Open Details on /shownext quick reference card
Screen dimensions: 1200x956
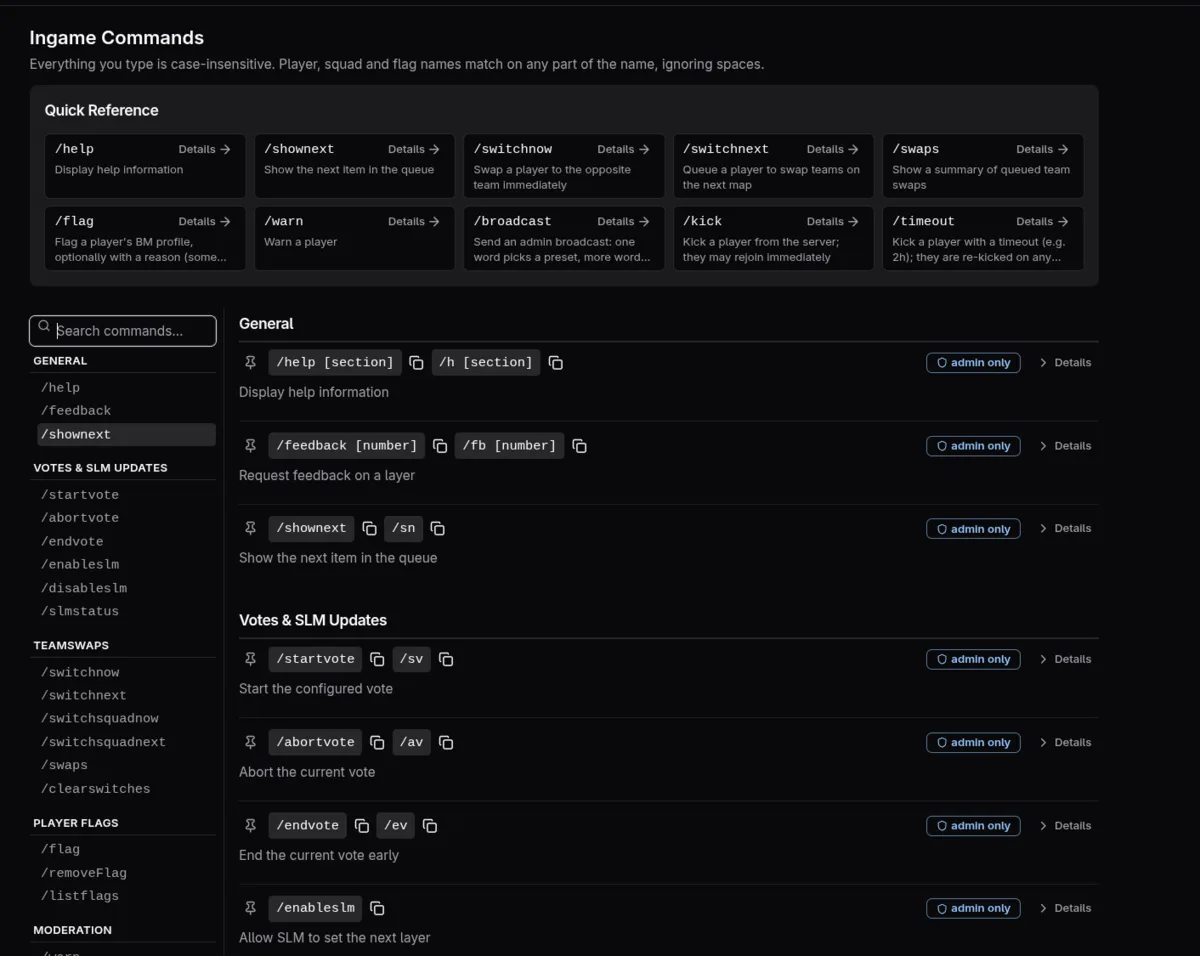(414, 149)
